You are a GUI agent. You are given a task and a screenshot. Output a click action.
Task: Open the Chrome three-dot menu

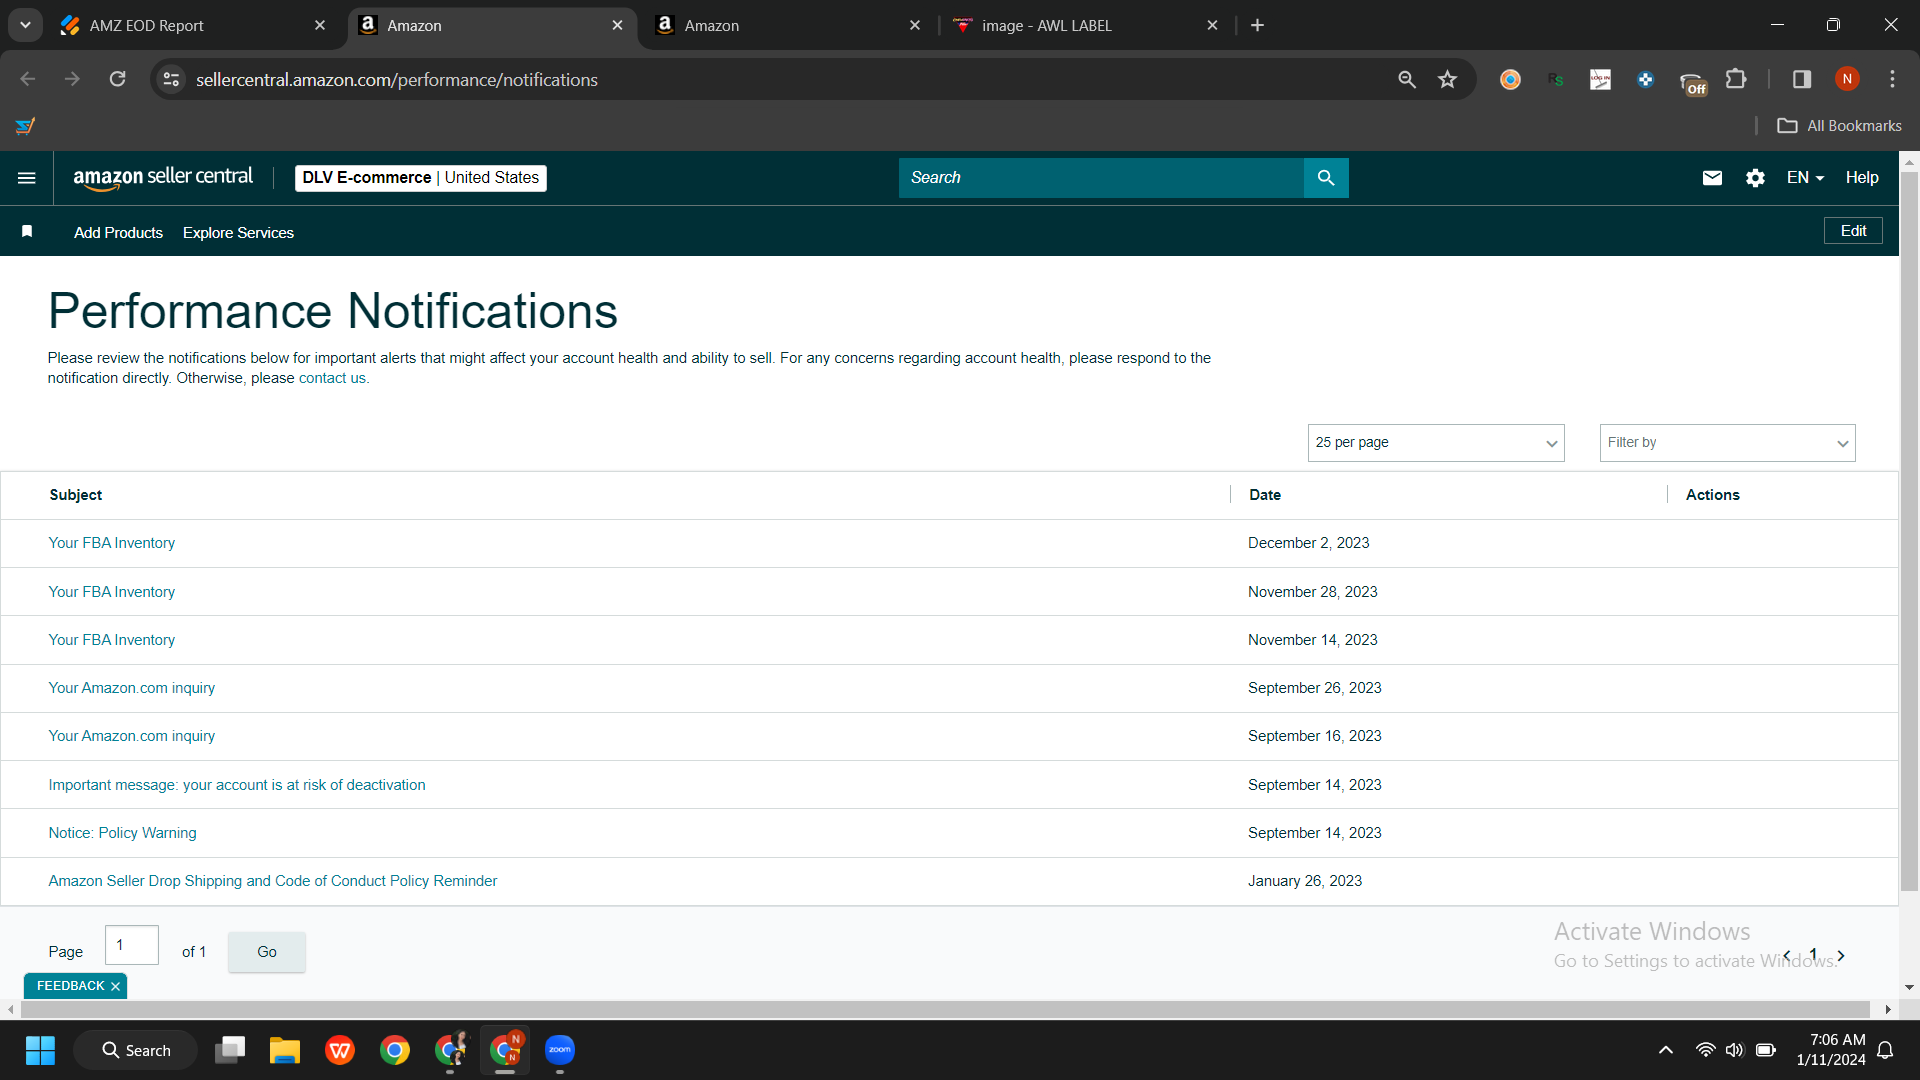click(x=1892, y=79)
